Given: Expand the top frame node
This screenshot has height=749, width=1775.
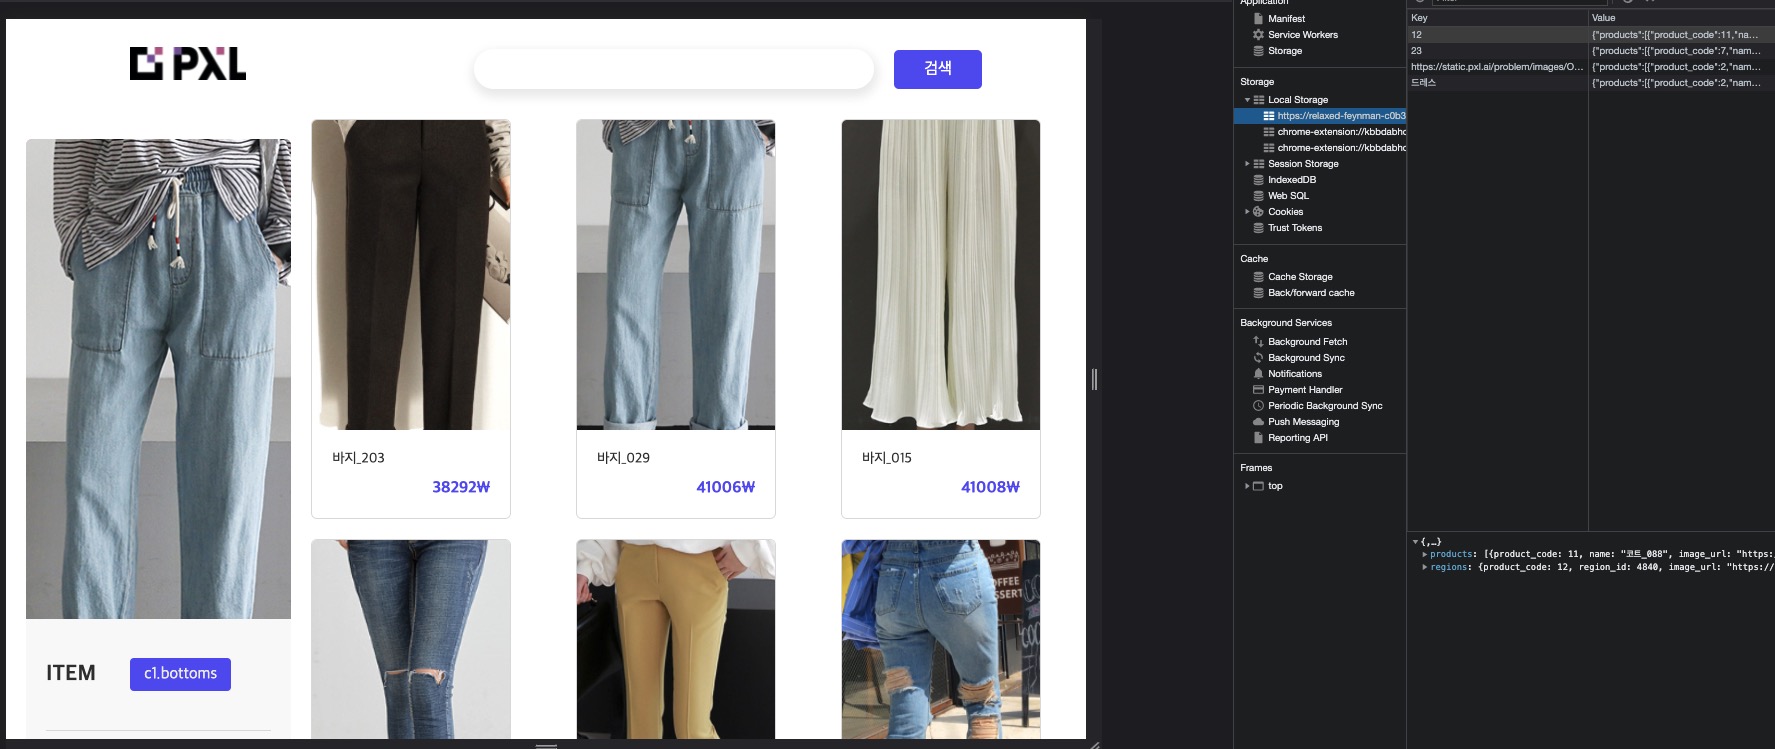Looking at the screenshot, I should pos(1247,486).
